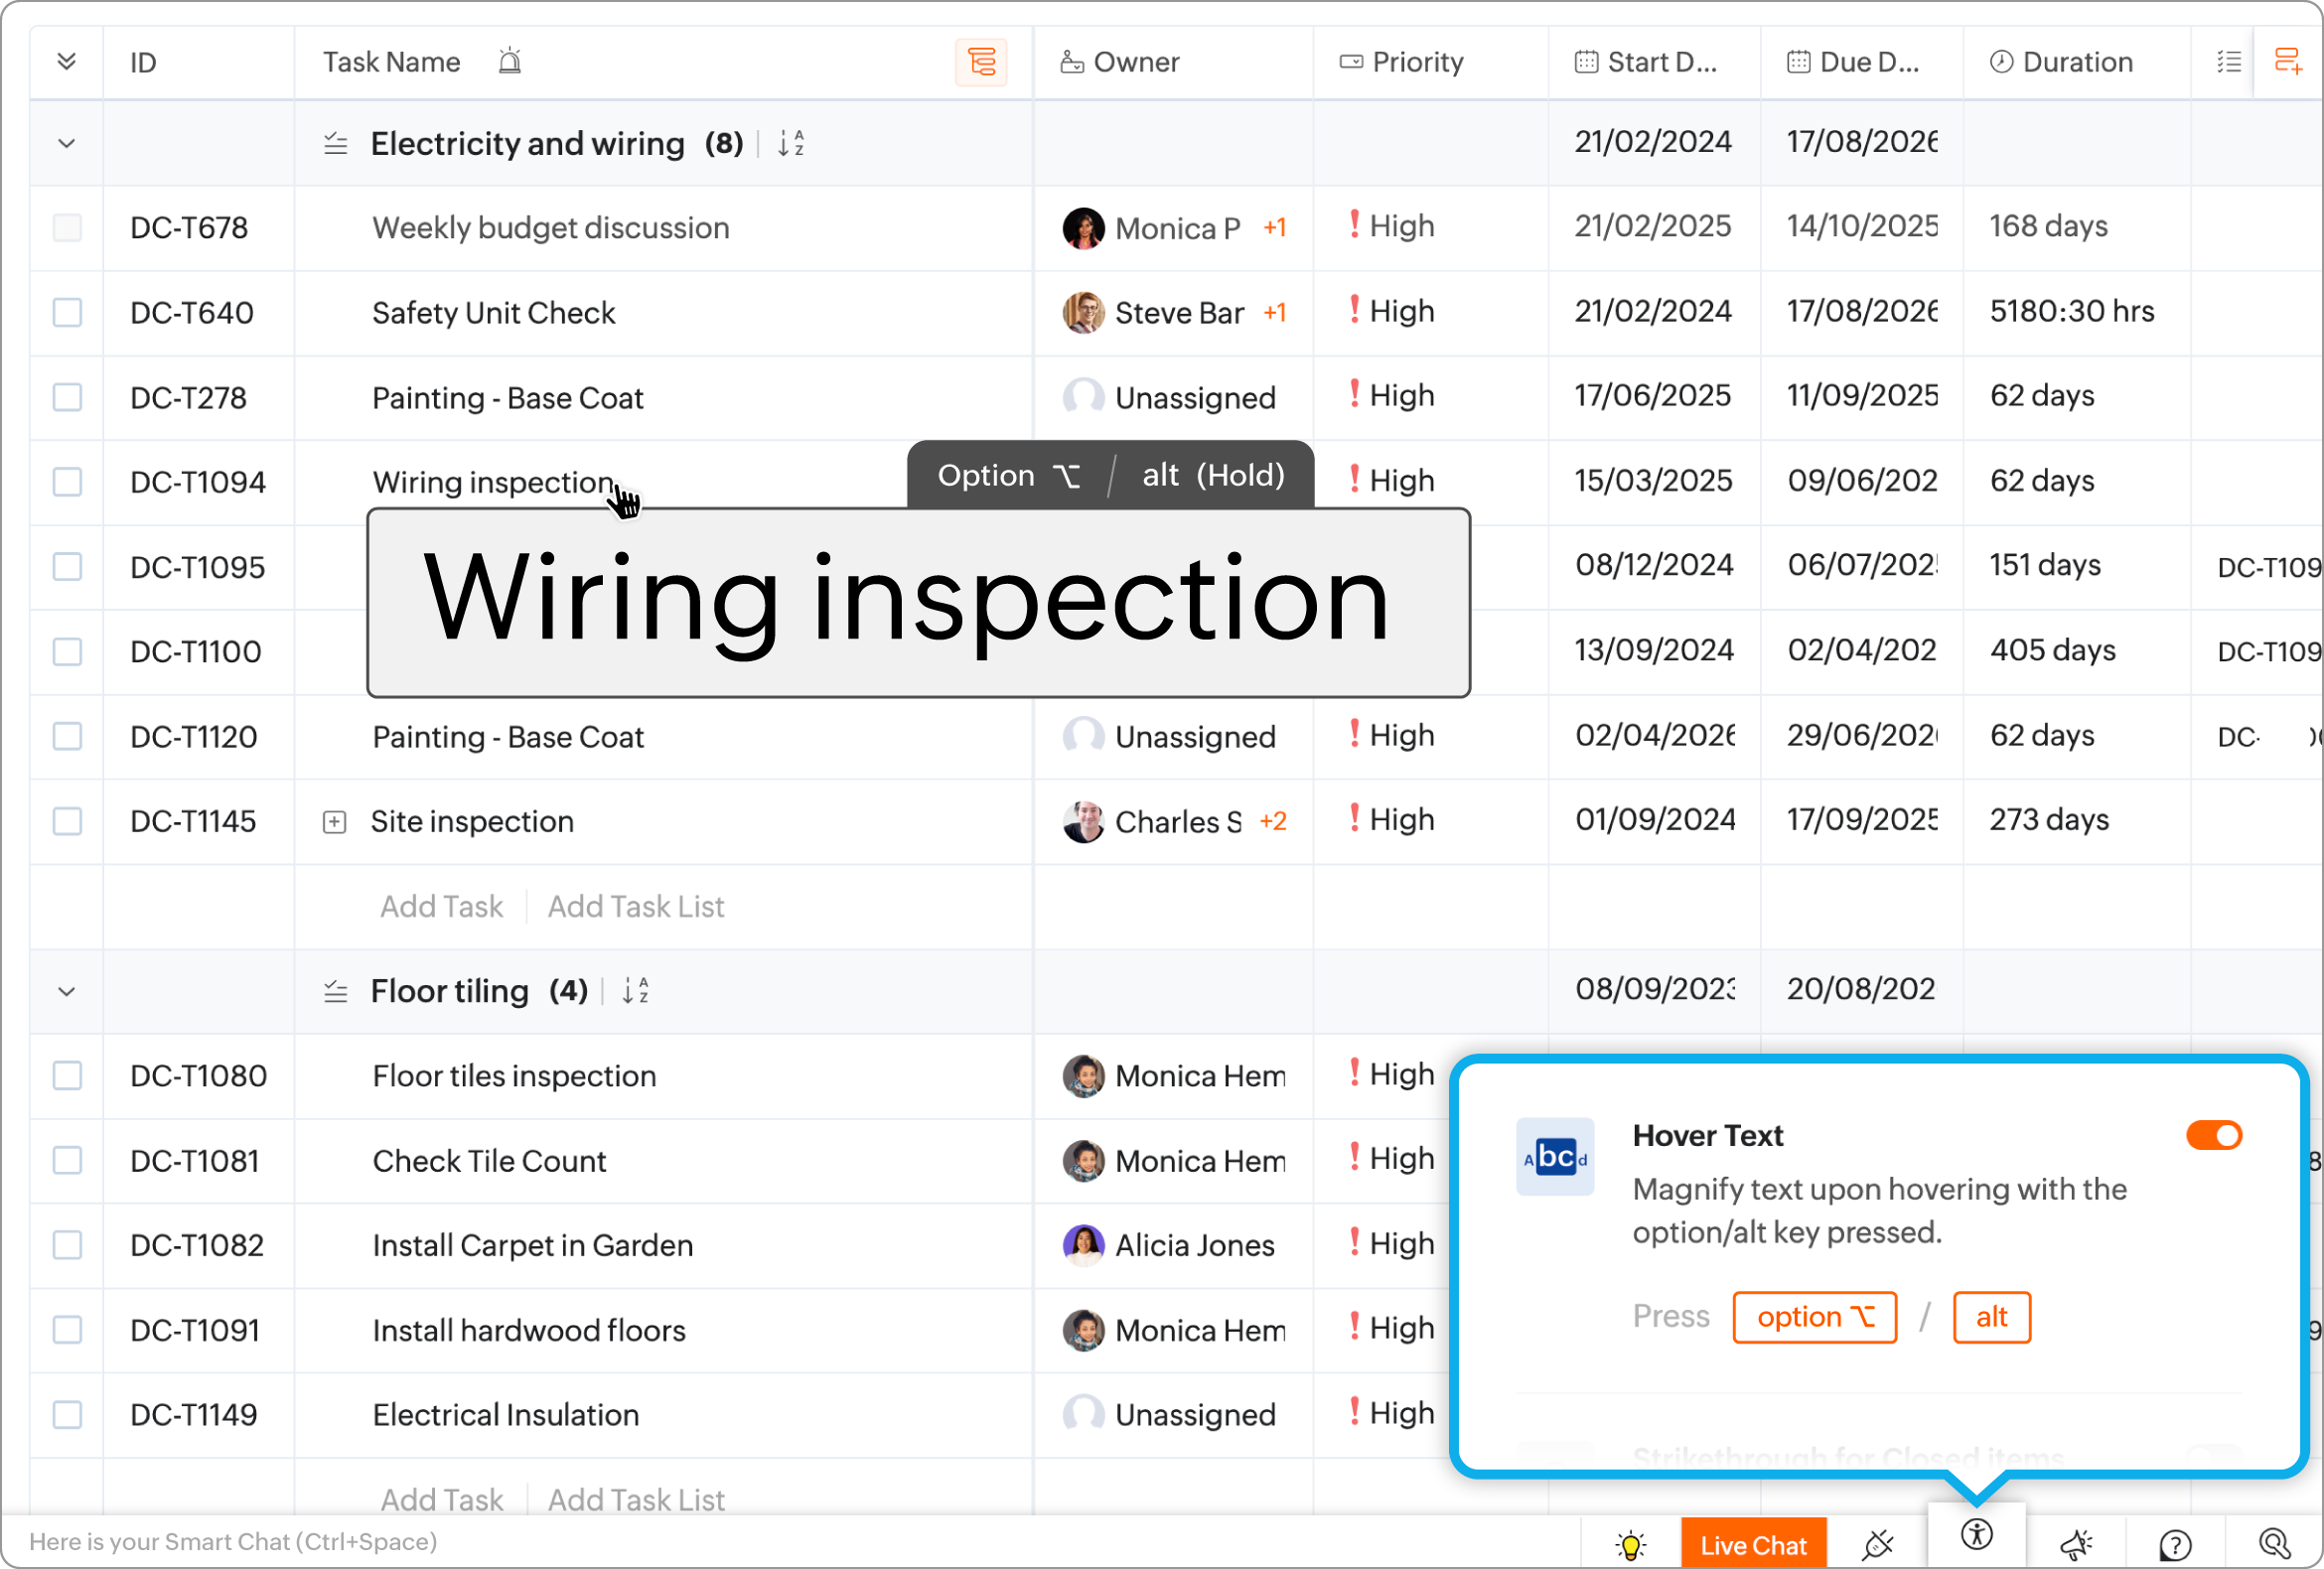Sort Electricity and wiring list A-Z
2324x1569 pixels.
tap(791, 144)
